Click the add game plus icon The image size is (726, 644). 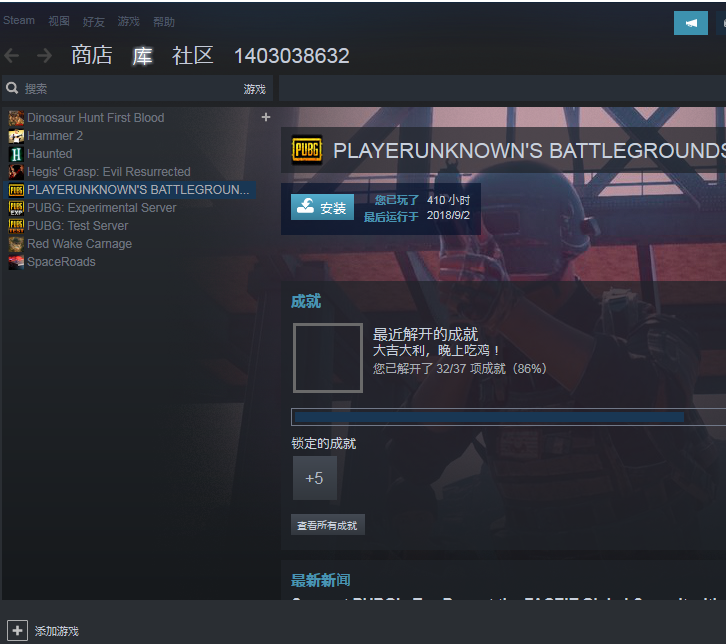(x=18, y=631)
